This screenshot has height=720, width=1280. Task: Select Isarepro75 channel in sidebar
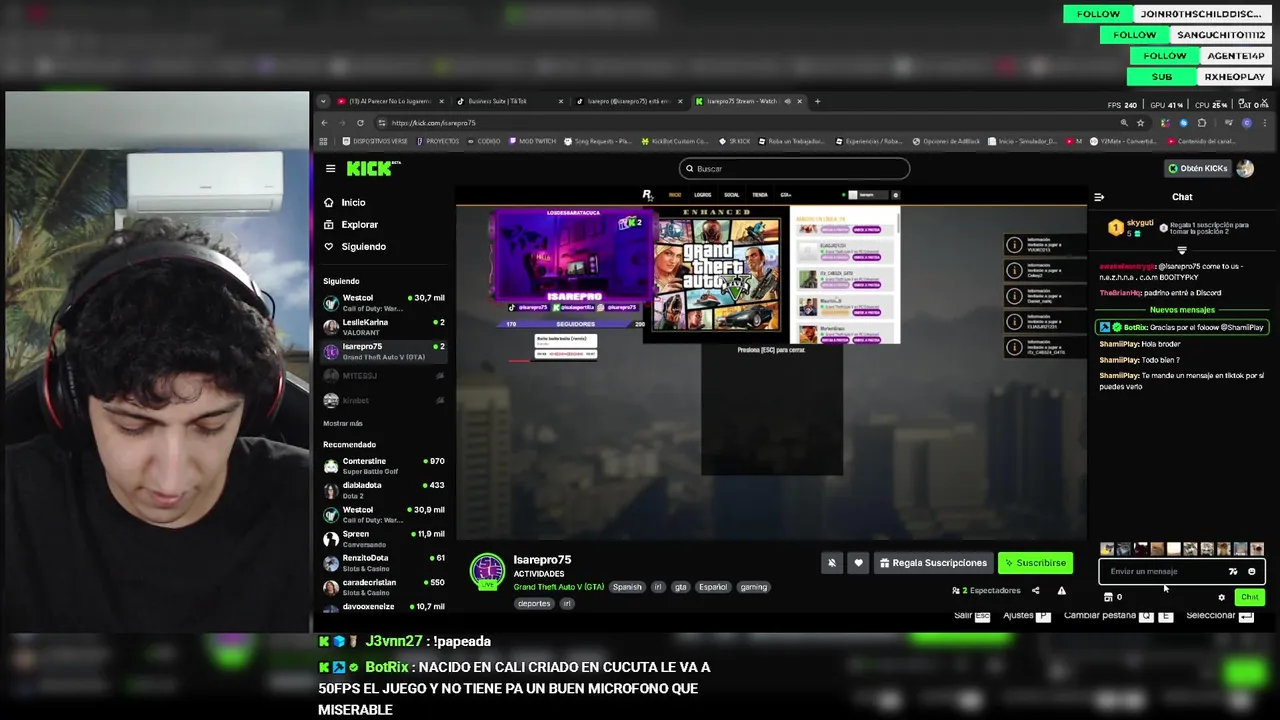[383, 351]
